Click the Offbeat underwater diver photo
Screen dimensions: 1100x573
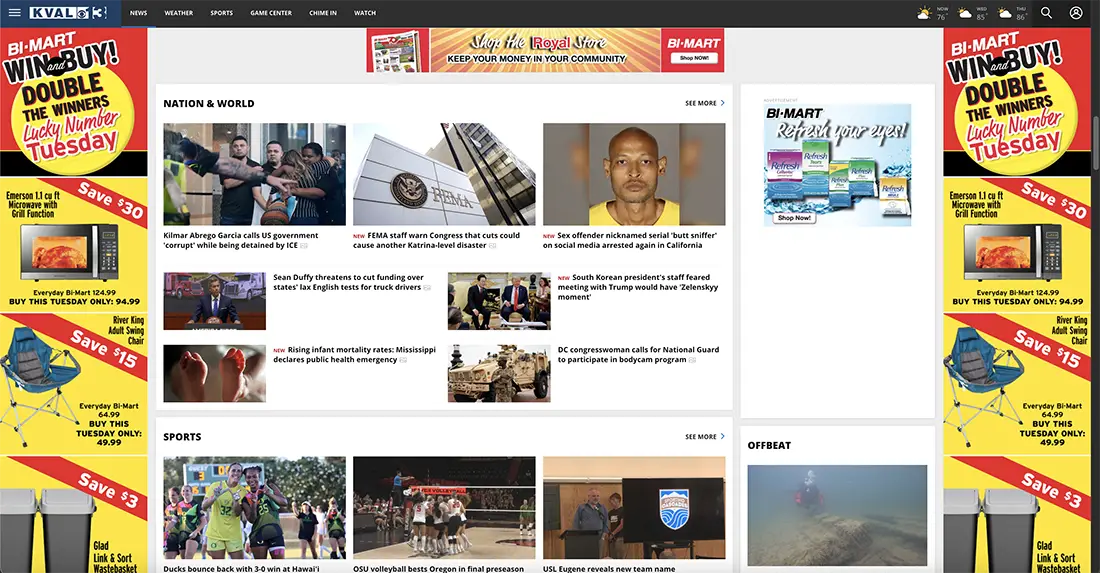point(837,515)
